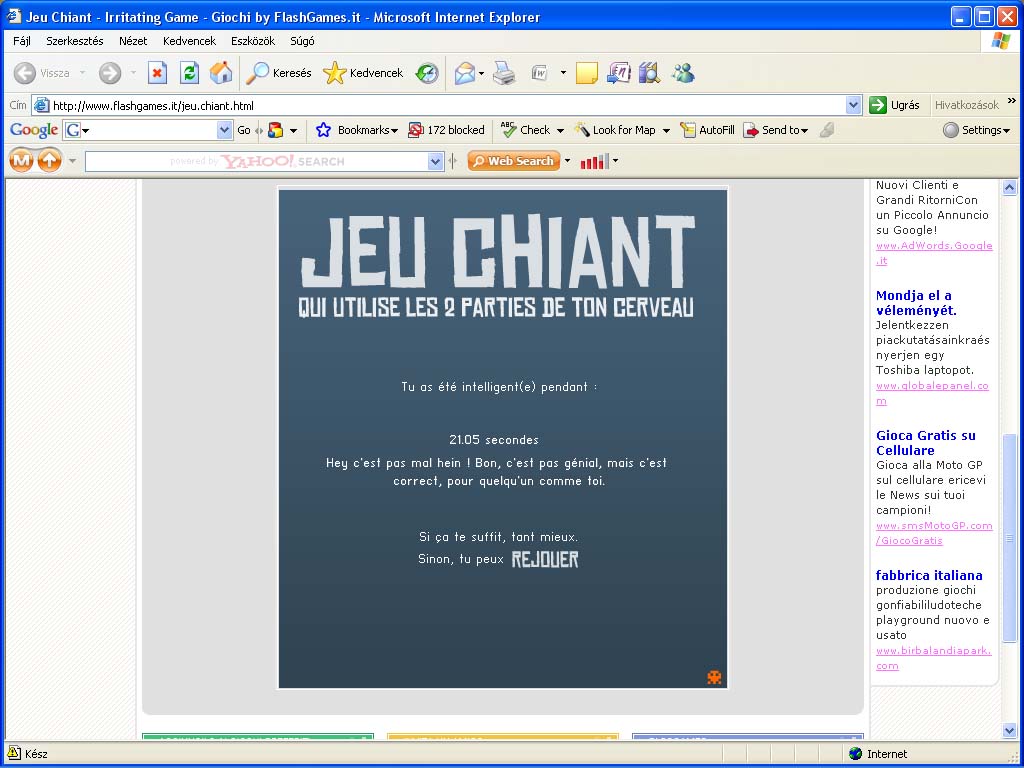Click the Forward arrow button
The width and height of the screenshot is (1024, 768).
(110, 73)
